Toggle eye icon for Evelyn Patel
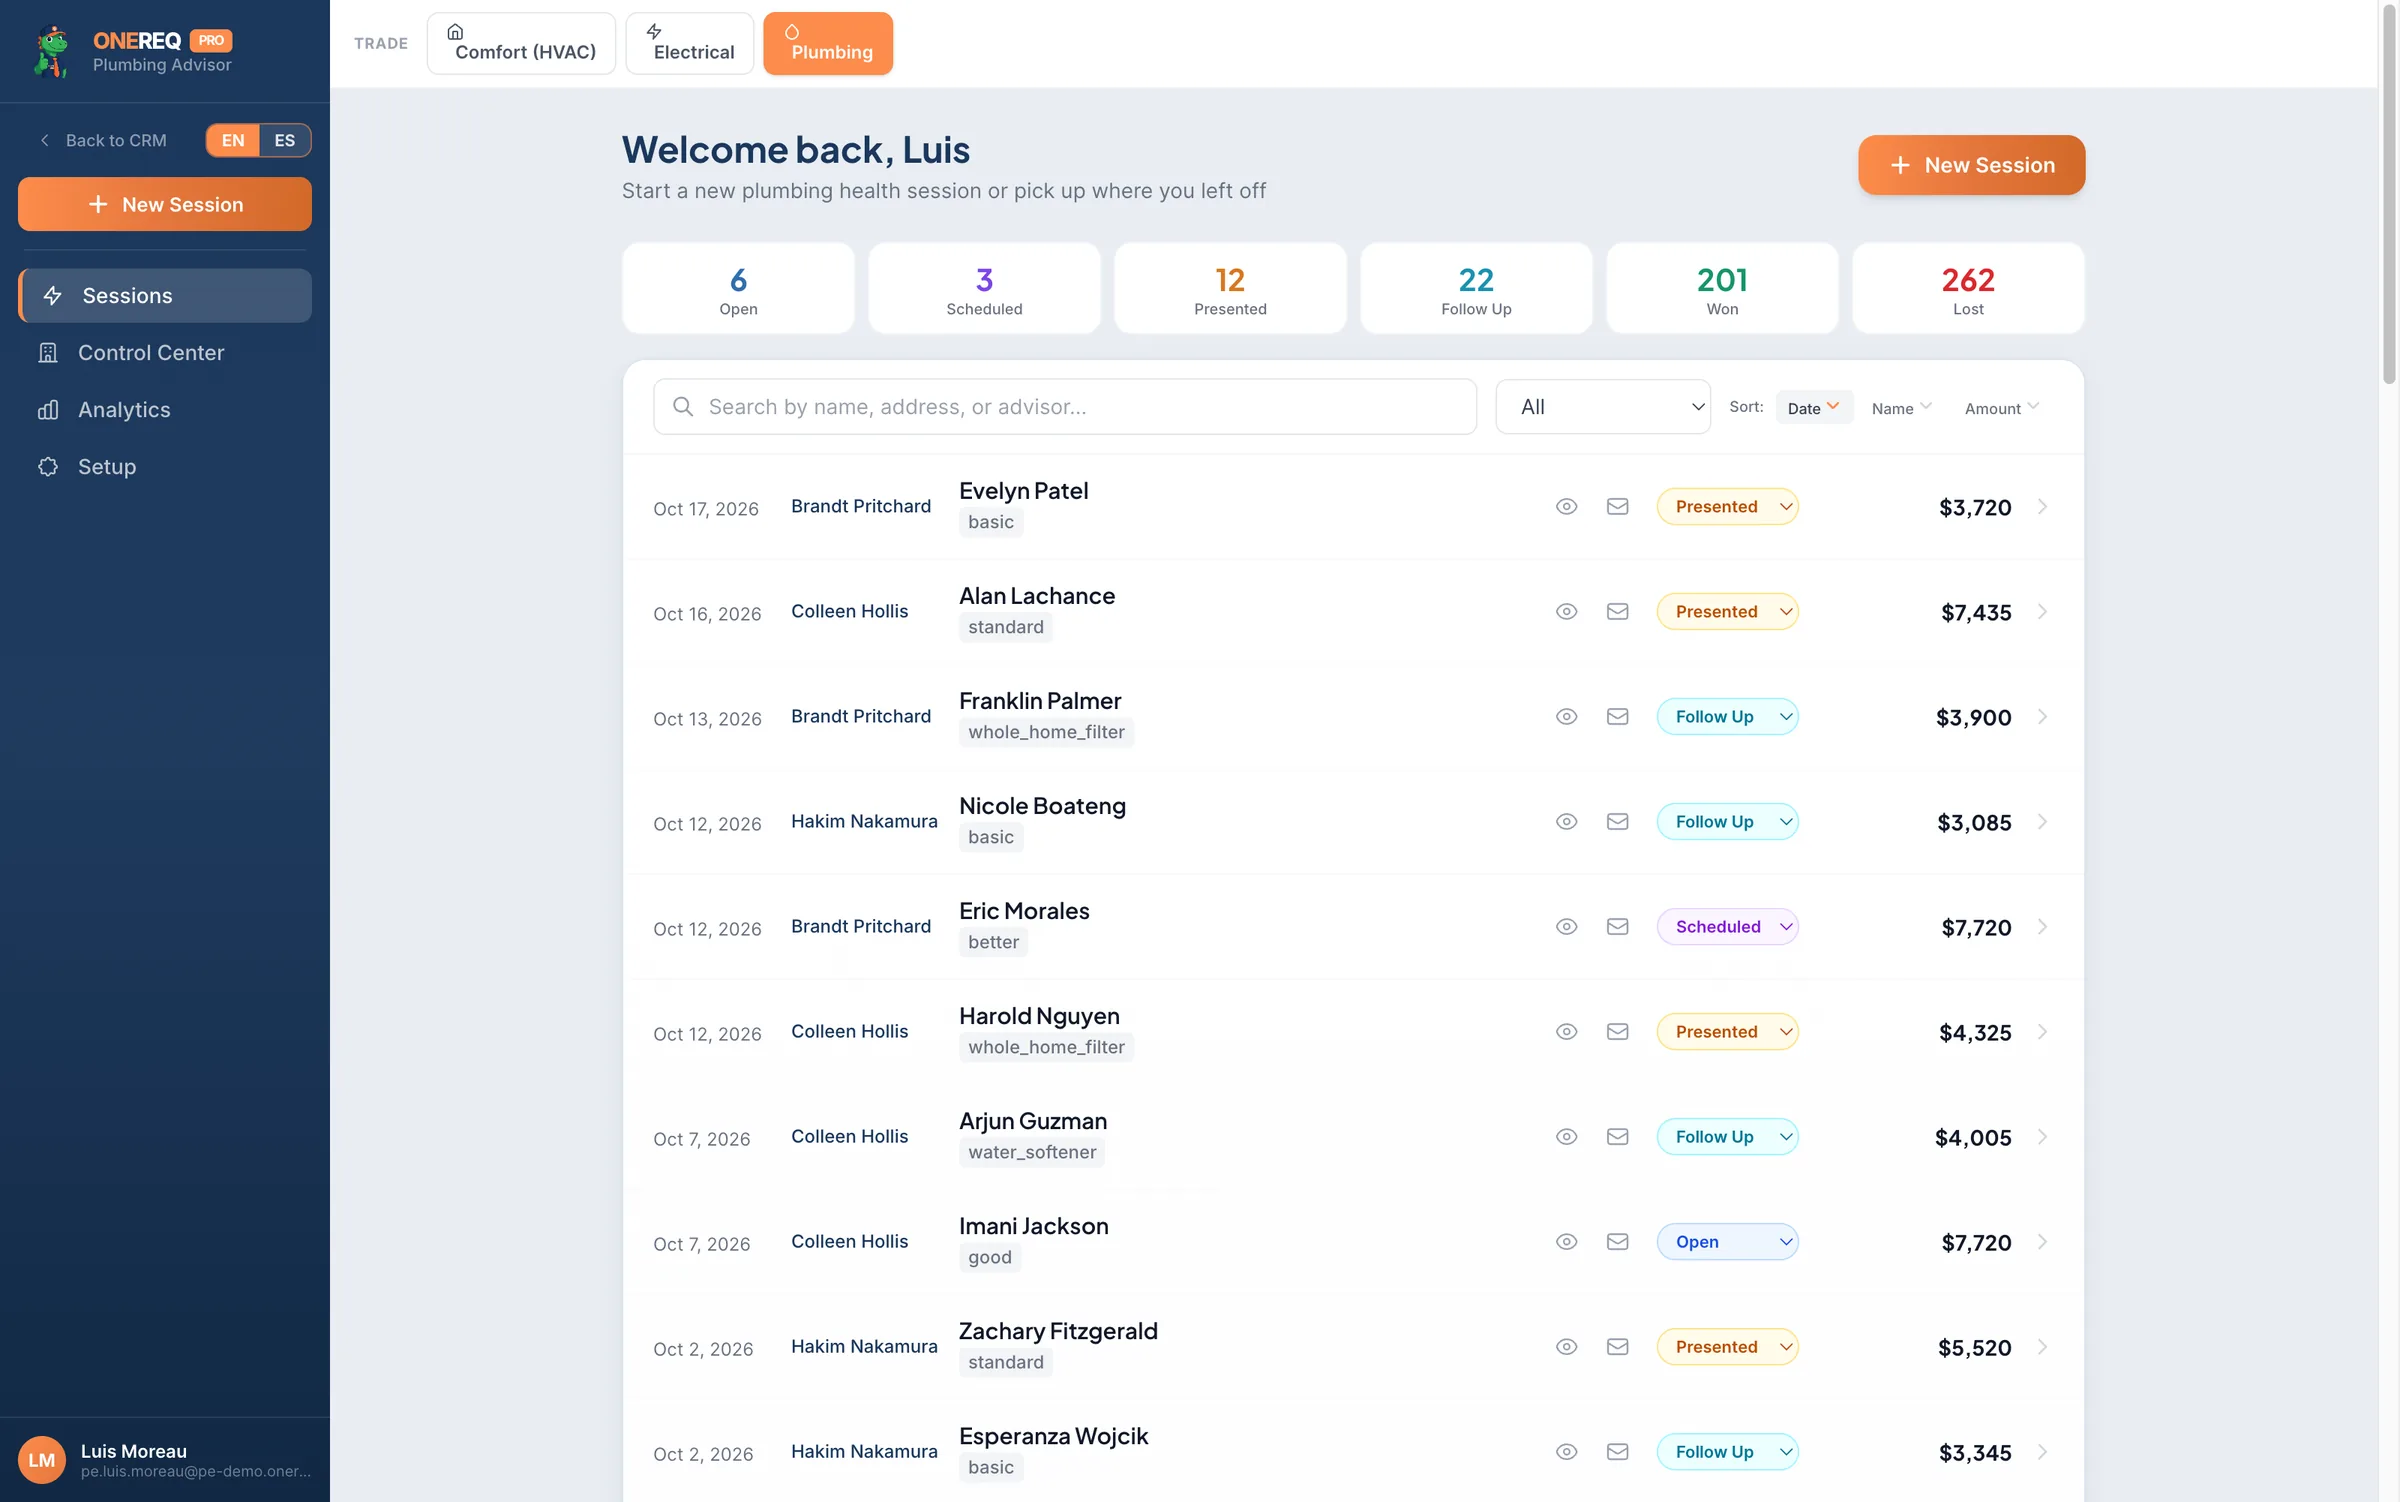Image resolution: width=2400 pixels, height=1502 pixels. click(1566, 506)
